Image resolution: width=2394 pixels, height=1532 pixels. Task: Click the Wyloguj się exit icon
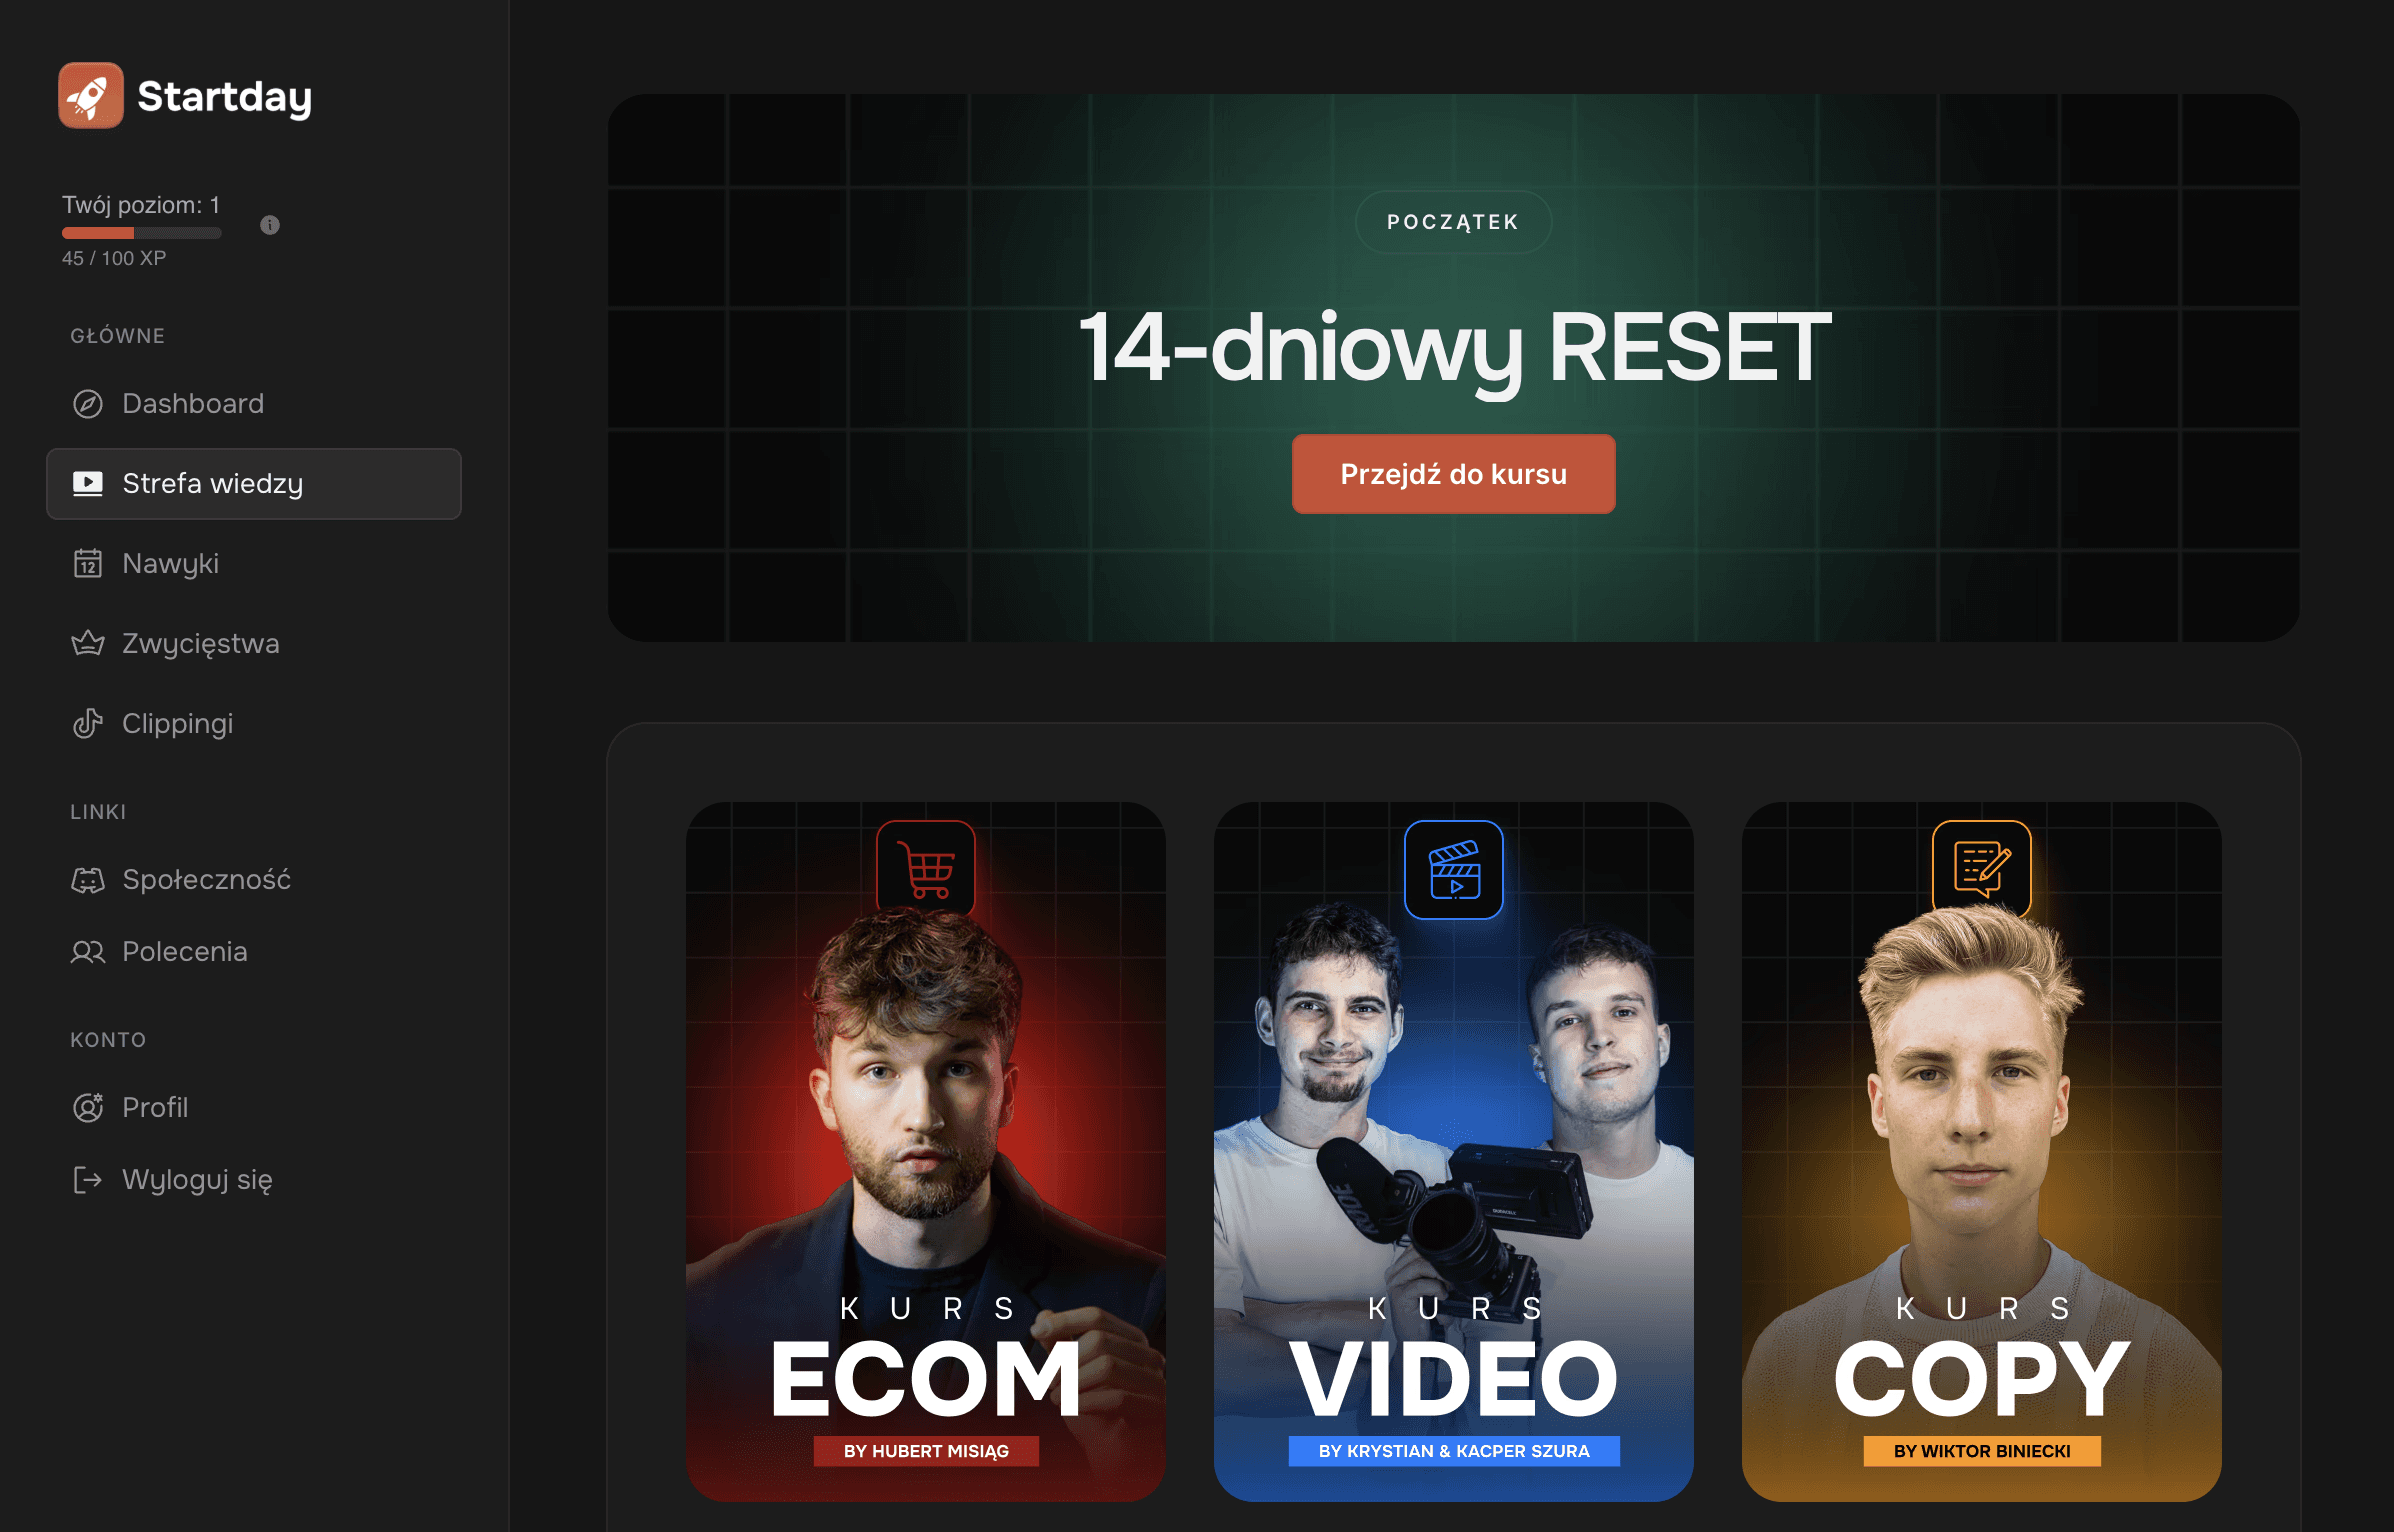[x=88, y=1180]
